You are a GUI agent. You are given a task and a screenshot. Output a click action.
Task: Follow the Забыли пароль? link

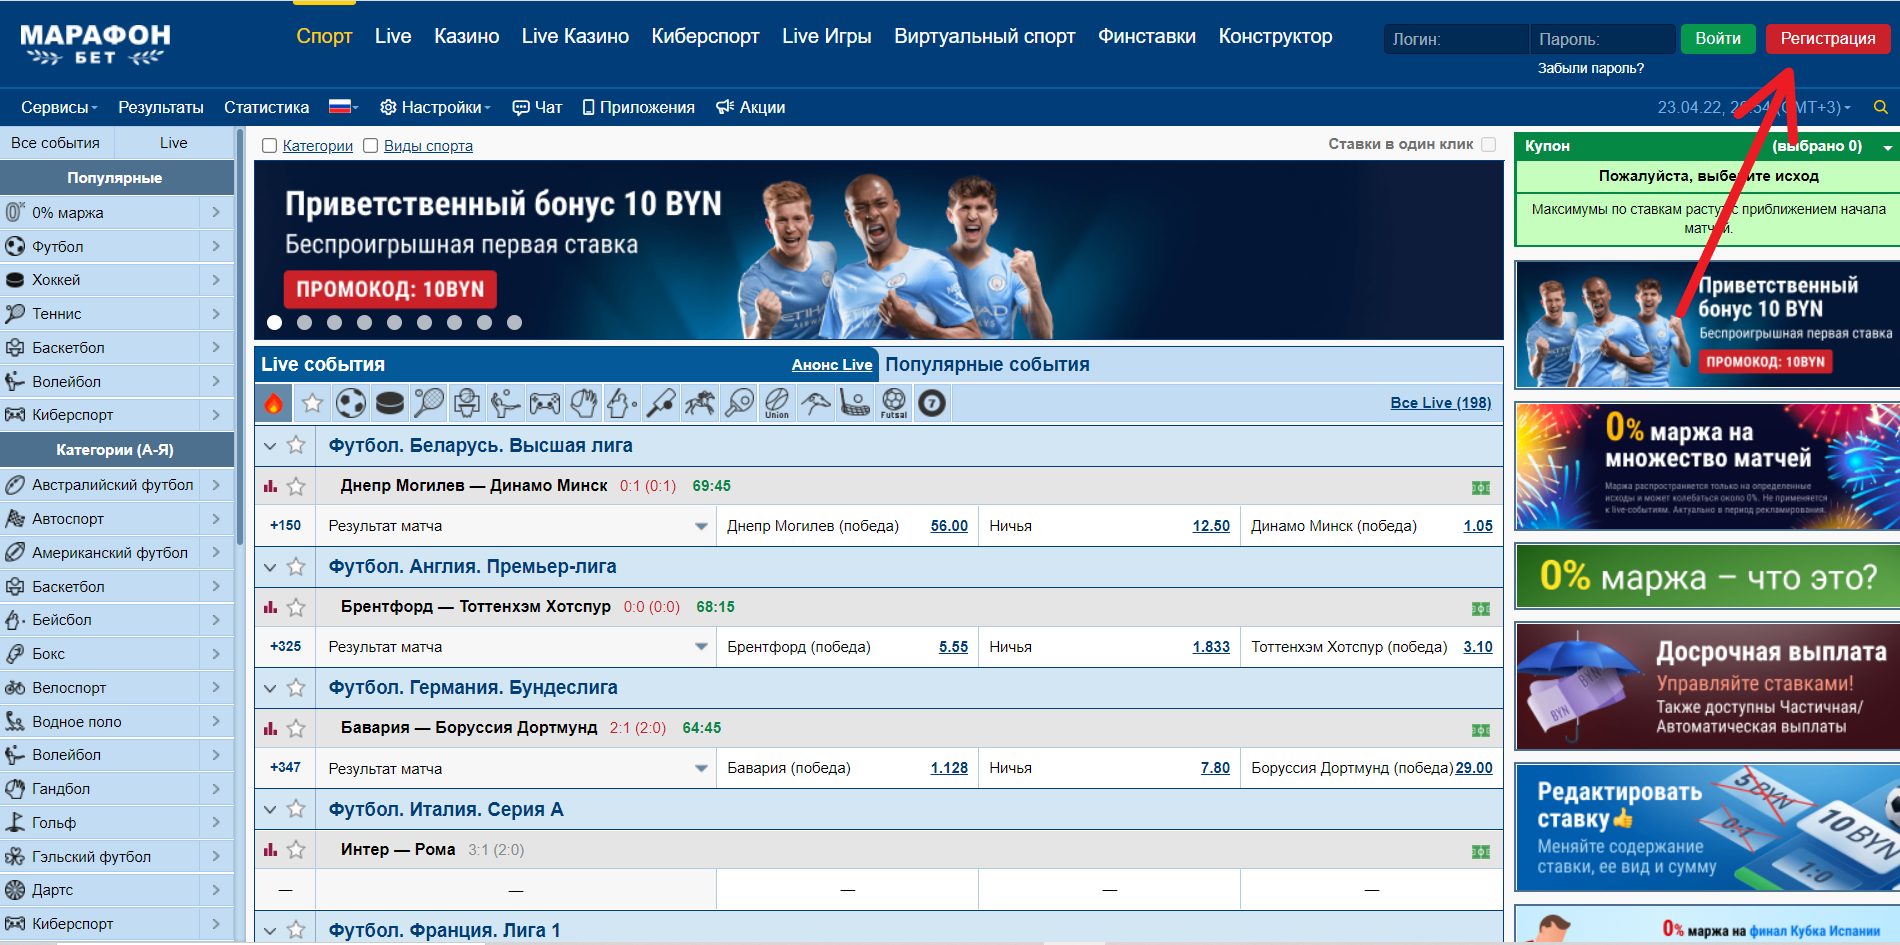[1590, 68]
